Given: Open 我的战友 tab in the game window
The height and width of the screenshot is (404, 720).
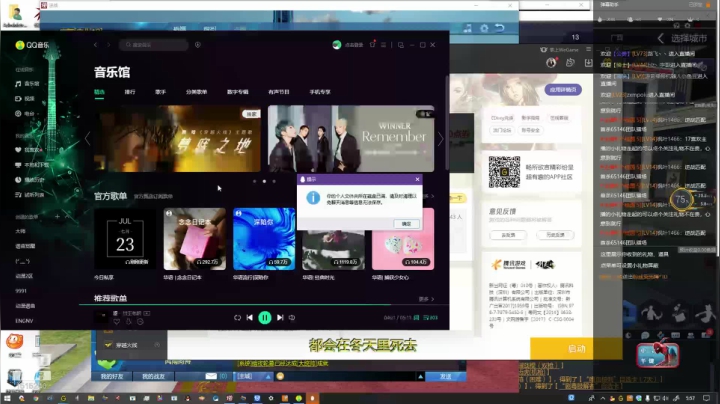Looking at the screenshot, I should coord(153,376).
